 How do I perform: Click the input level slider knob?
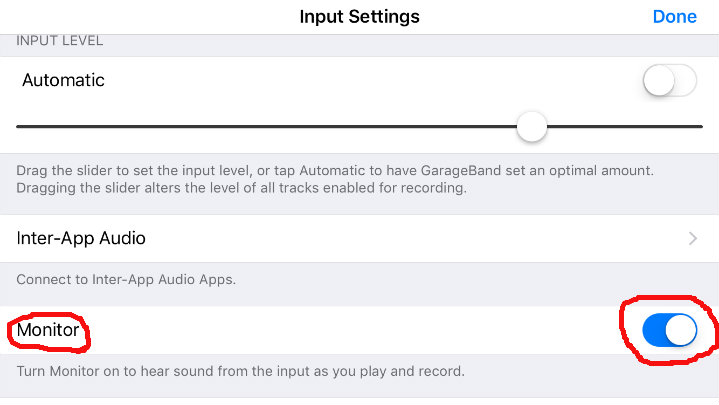[531, 127]
